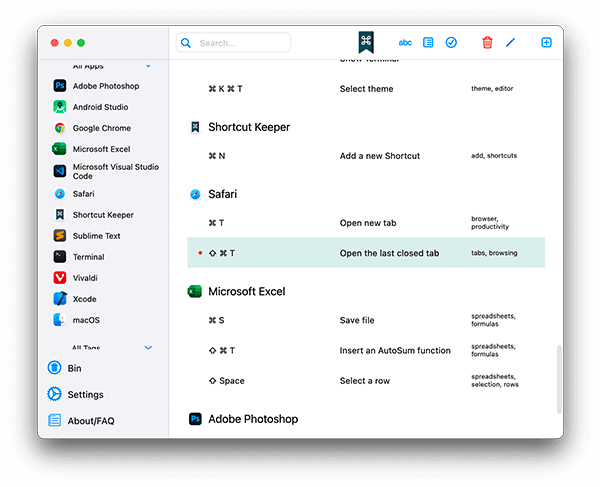Image resolution: width=600 pixels, height=487 pixels.
Task: Click the Safari compass sidebar icon
Action: pyautogui.click(x=60, y=194)
